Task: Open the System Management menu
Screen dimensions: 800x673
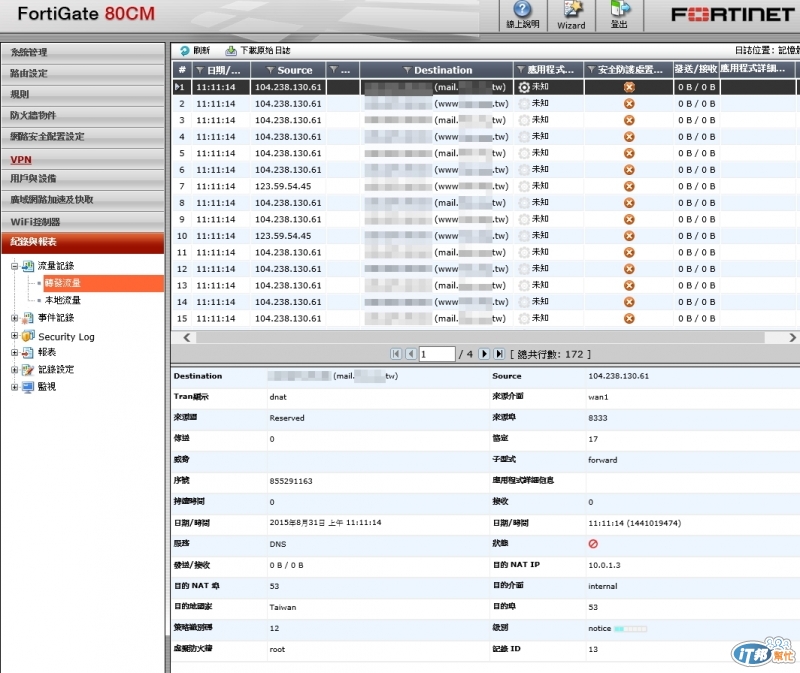Action: point(83,52)
